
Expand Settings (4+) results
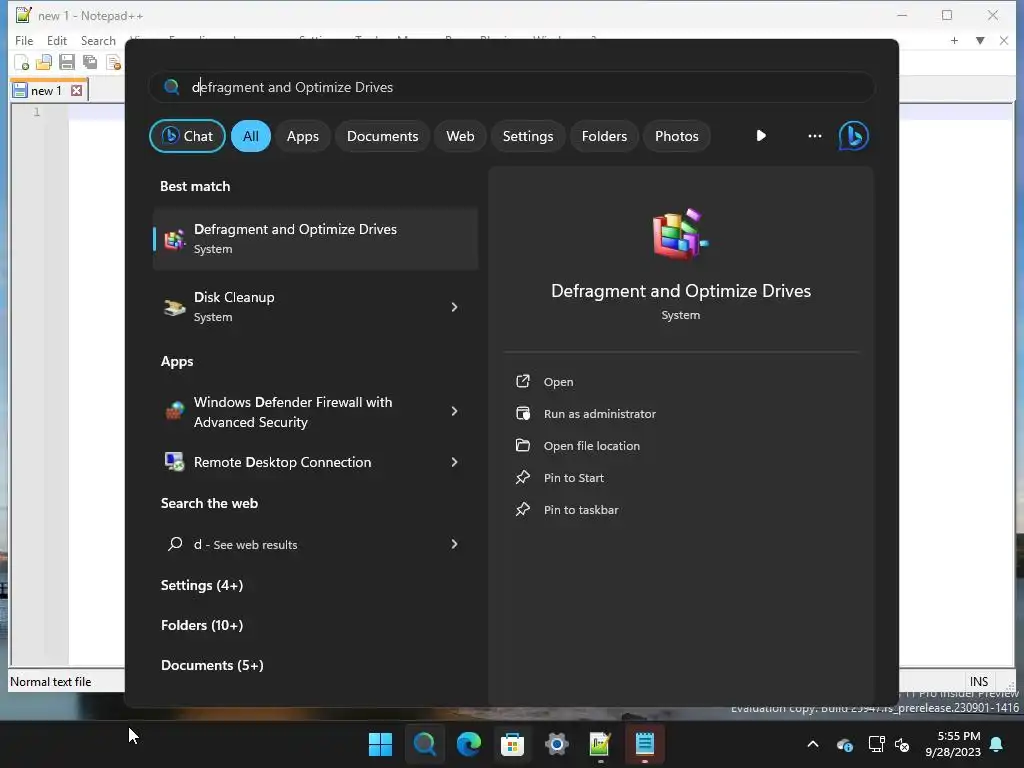[x=202, y=585]
